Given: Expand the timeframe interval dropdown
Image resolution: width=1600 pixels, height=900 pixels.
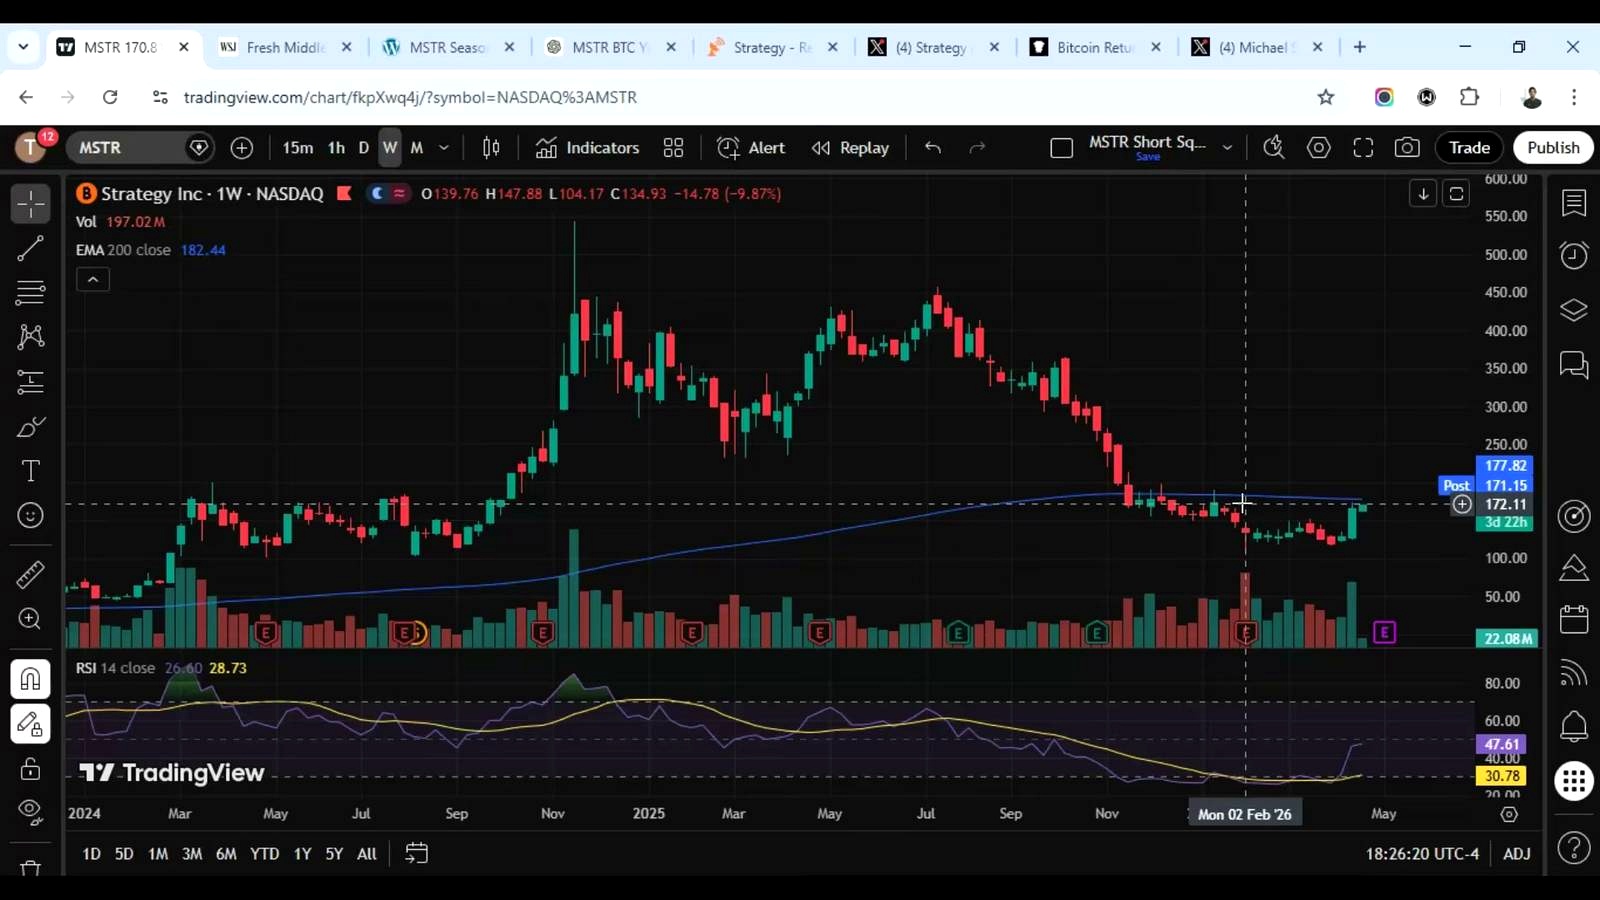Looking at the screenshot, I should pos(444,148).
